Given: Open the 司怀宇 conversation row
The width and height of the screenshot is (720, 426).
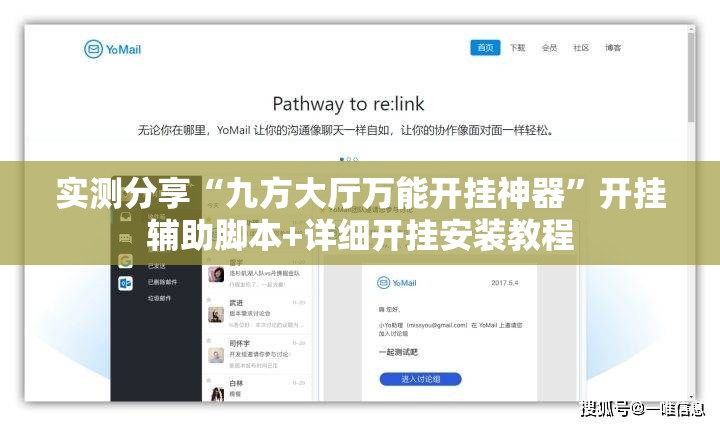Looking at the screenshot, I should tap(256, 354).
